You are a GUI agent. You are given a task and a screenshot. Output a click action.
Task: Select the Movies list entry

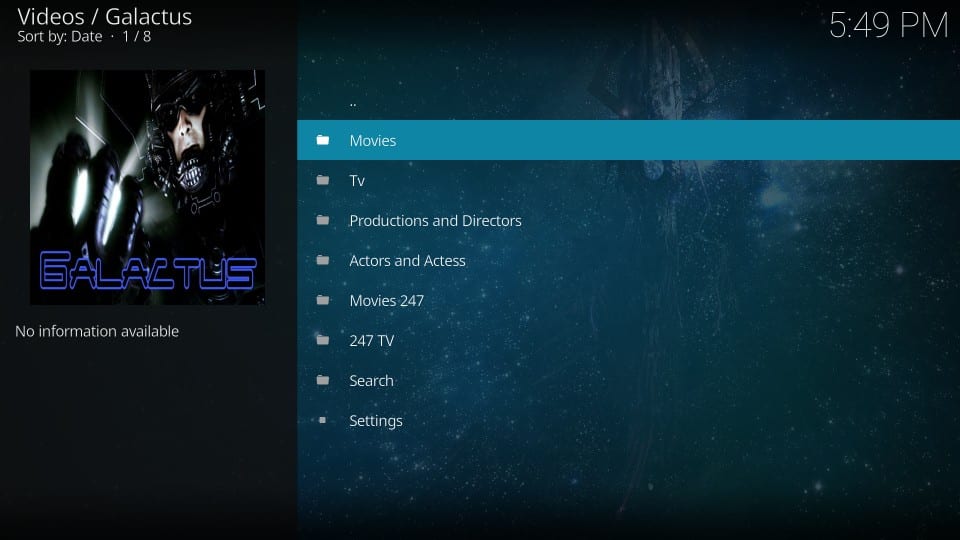point(628,140)
